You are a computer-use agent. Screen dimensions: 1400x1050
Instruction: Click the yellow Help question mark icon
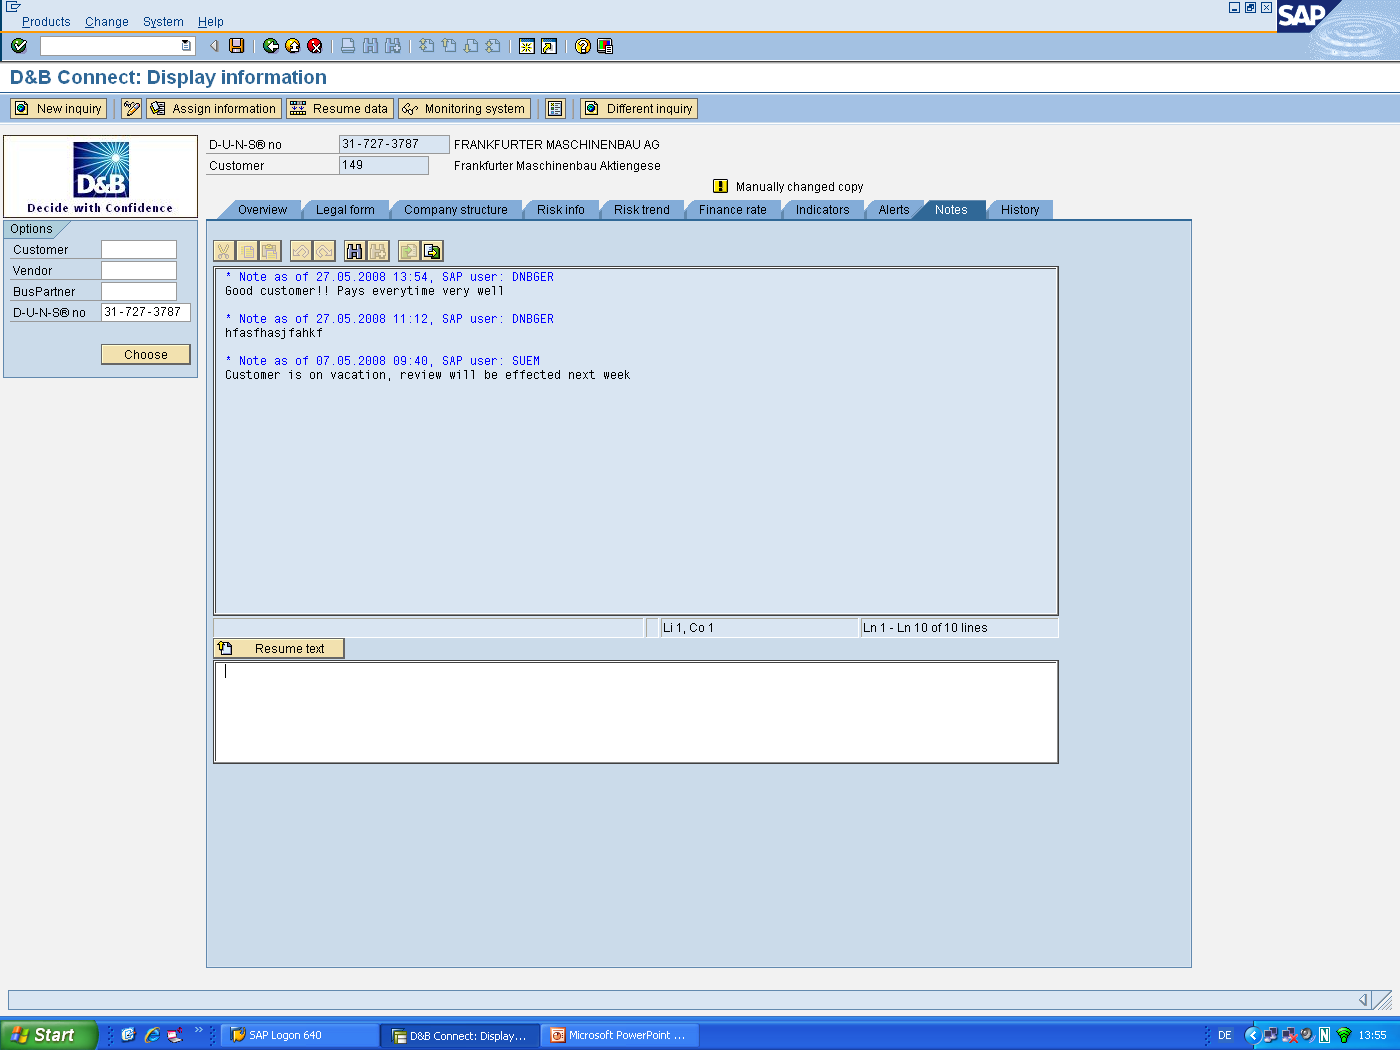(583, 46)
